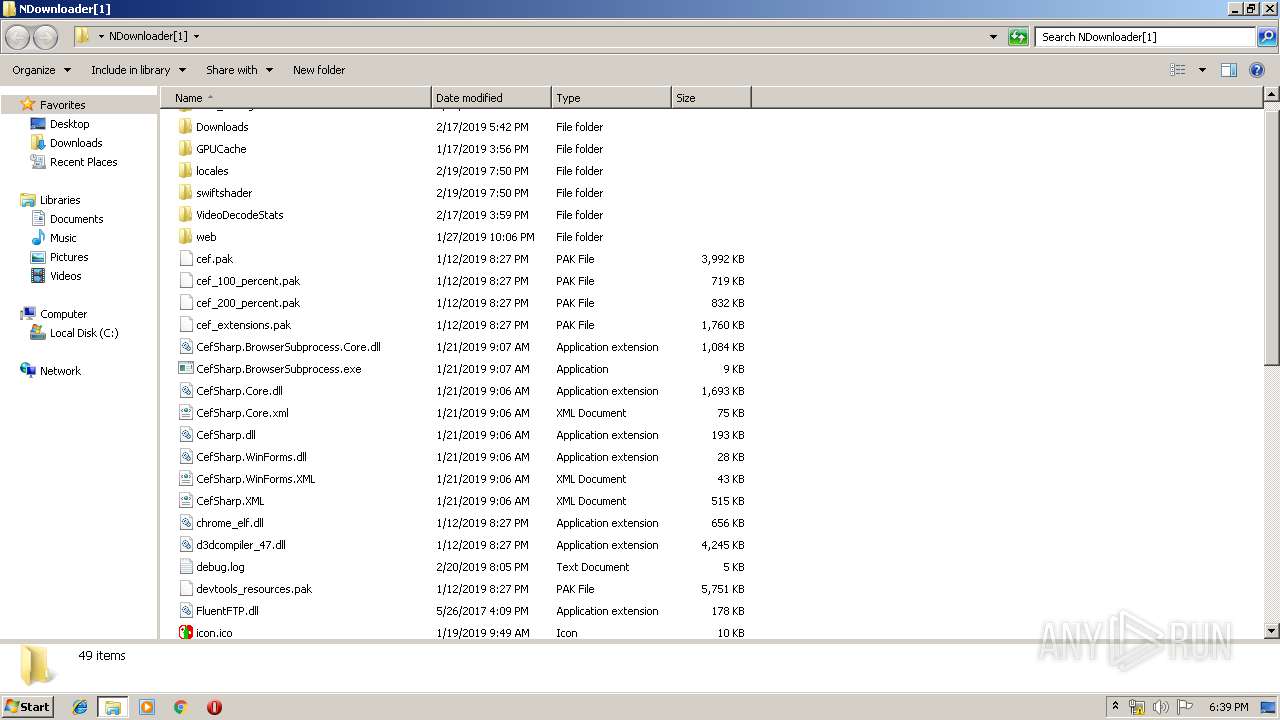Select Desktop in the Favorites list
Viewport: 1280px width, 720px height.
click(69, 124)
